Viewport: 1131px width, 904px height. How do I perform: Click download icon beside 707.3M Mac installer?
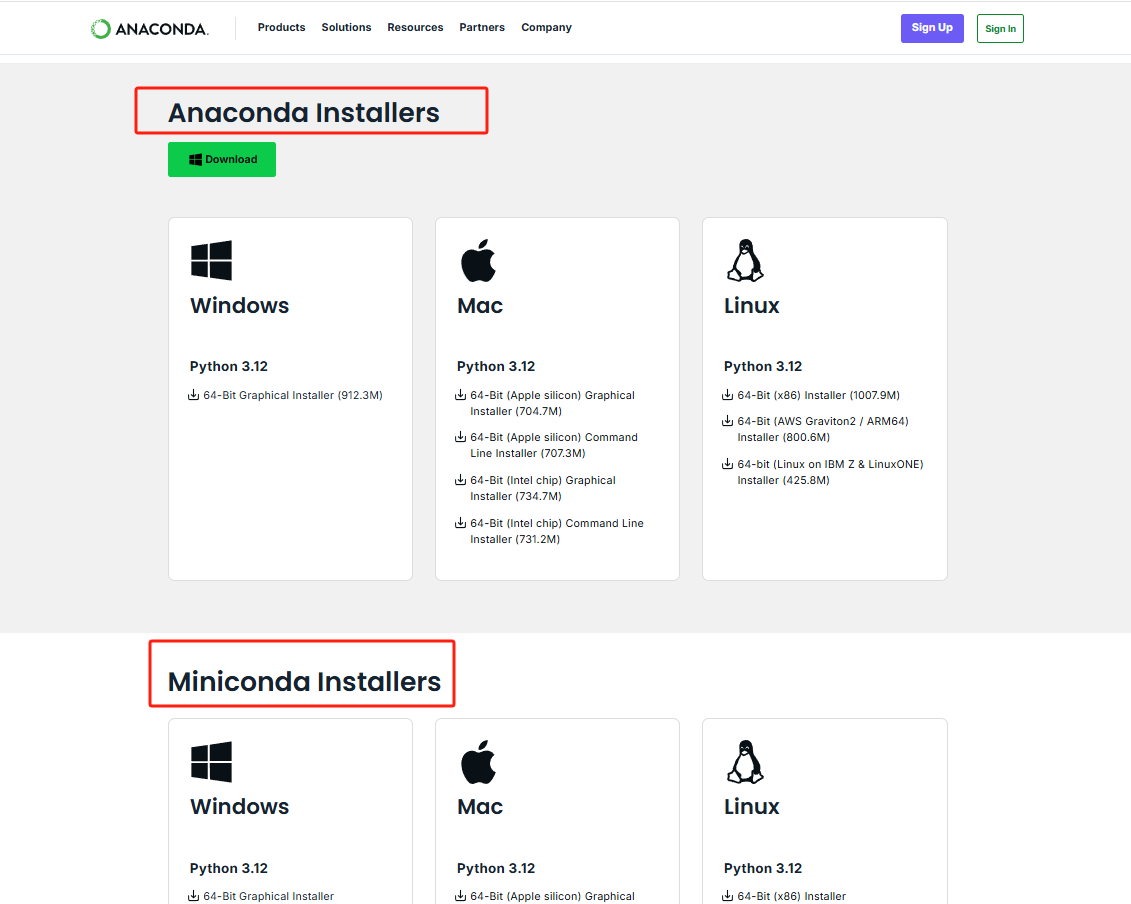[460, 436]
